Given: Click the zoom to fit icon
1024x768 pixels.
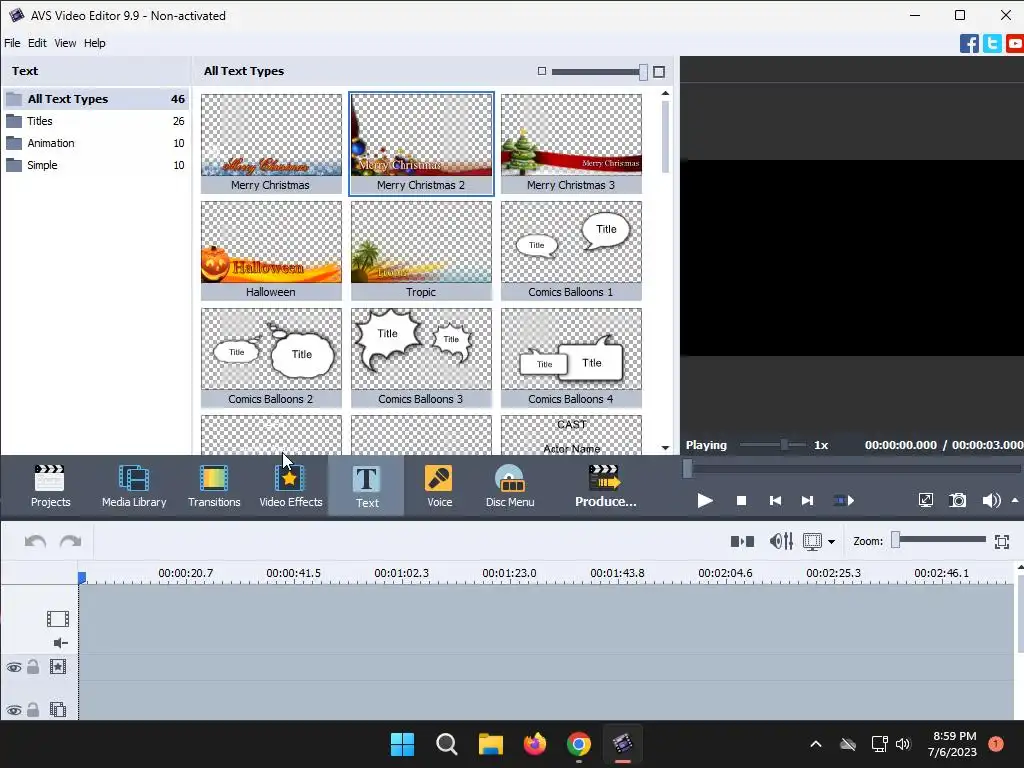Looking at the screenshot, I should pyautogui.click(x=1002, y=541).
